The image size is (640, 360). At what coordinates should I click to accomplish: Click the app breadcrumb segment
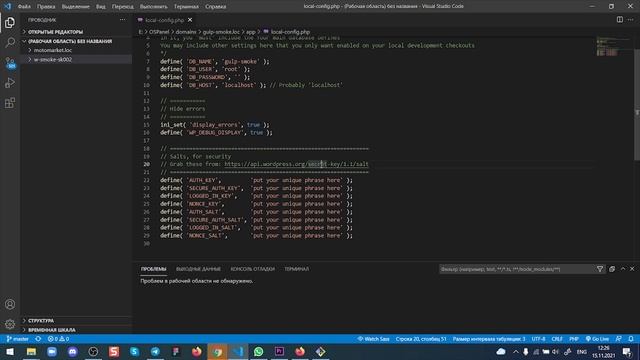(250, 31)
